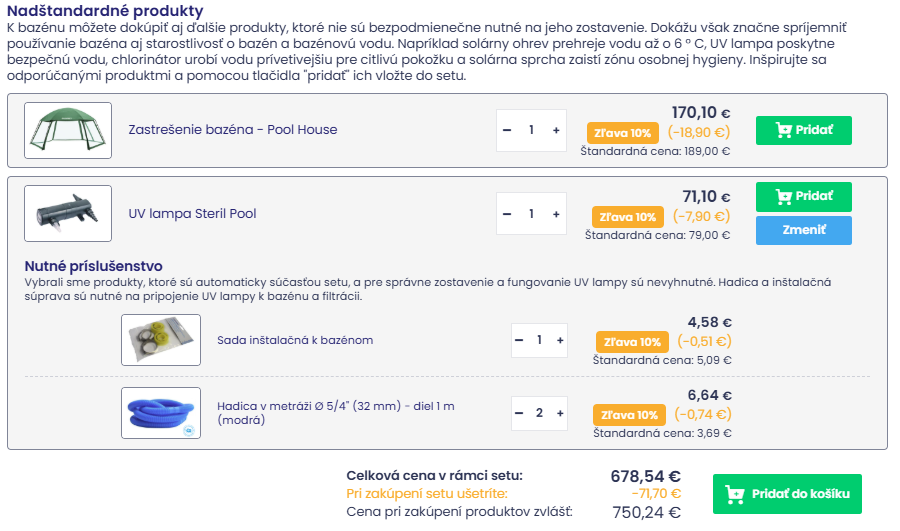Image resolution: width=900 pixels, height=531 pixels.
Task: Add one more Hadica v metráži
Action: click(x=559, y=413)
